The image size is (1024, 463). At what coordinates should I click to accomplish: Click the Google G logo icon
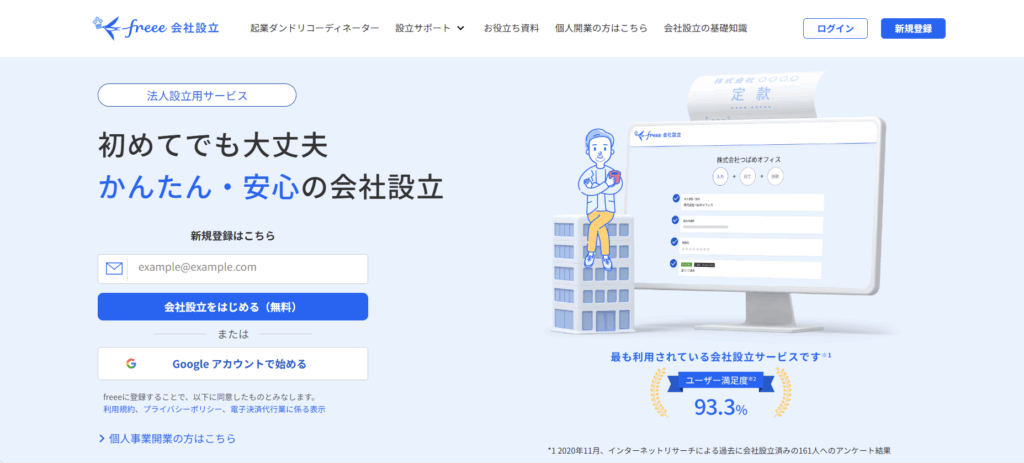point(131,364)
